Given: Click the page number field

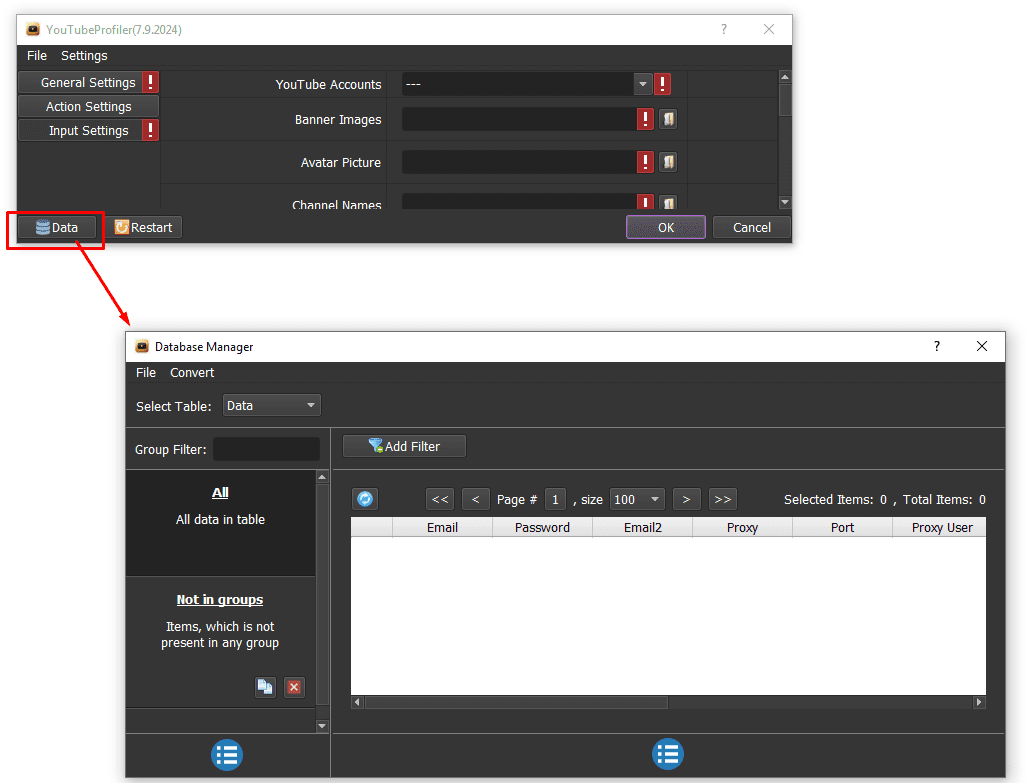Looking at the screenshot, I should coord(555,499).
